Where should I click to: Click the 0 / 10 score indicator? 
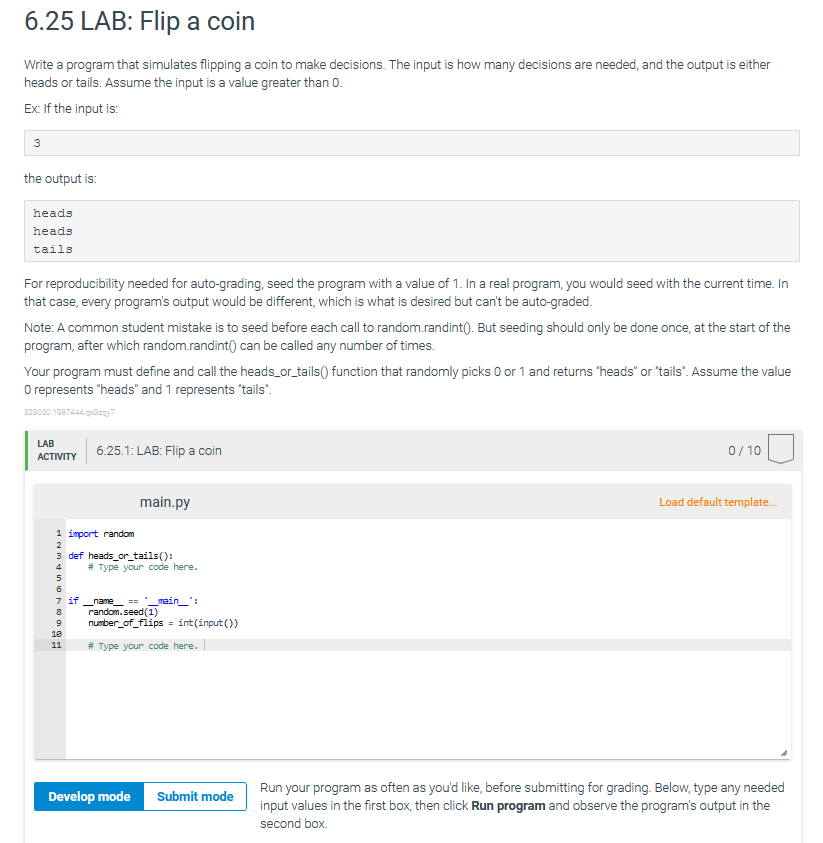[x=746, y=450]
